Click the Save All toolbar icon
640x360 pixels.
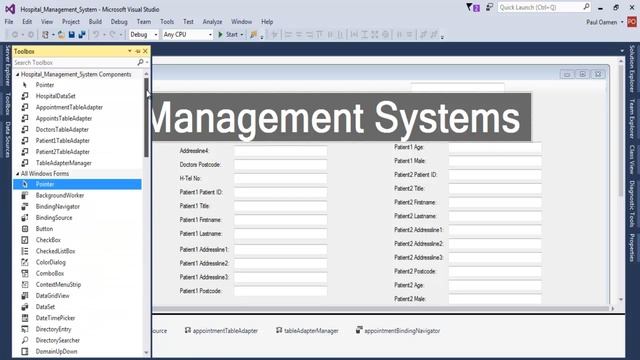click(82, 35)
